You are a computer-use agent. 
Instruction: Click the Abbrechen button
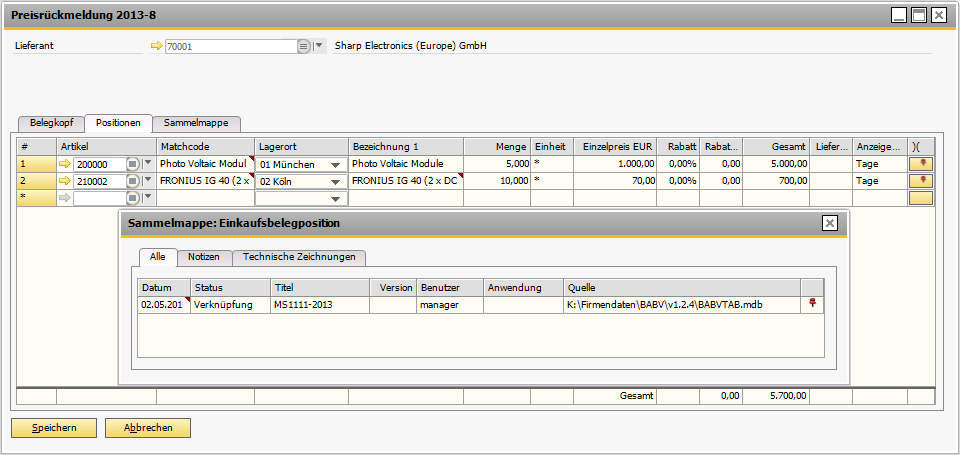(148, 428)
